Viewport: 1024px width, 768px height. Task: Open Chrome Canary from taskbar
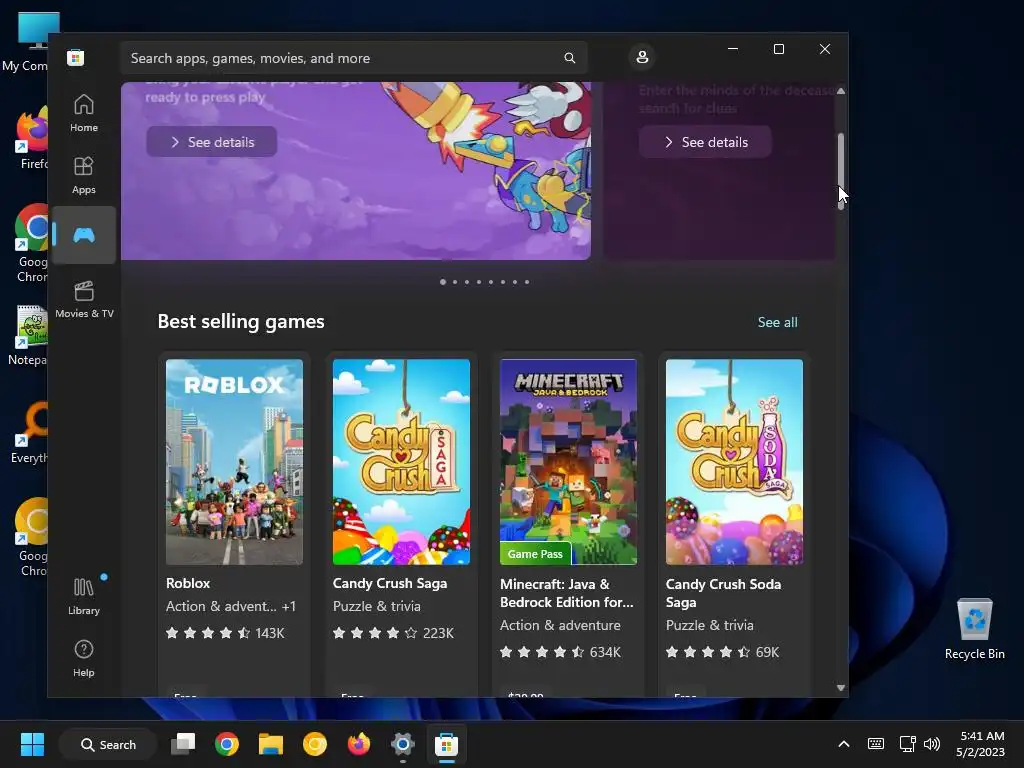click(x=315, y=744)
